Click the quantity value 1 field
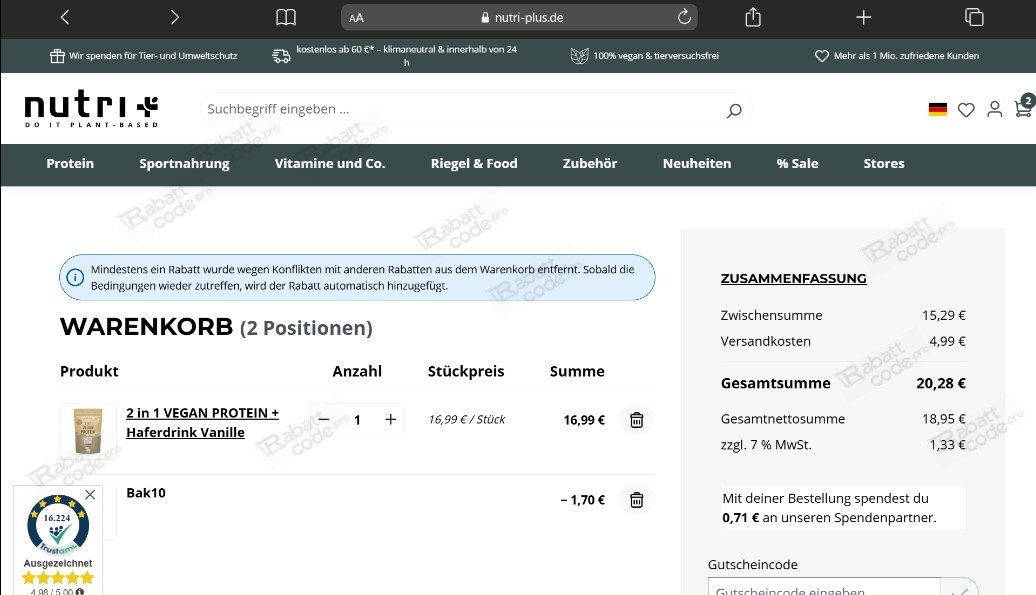1036x595 pixels. 357,420
